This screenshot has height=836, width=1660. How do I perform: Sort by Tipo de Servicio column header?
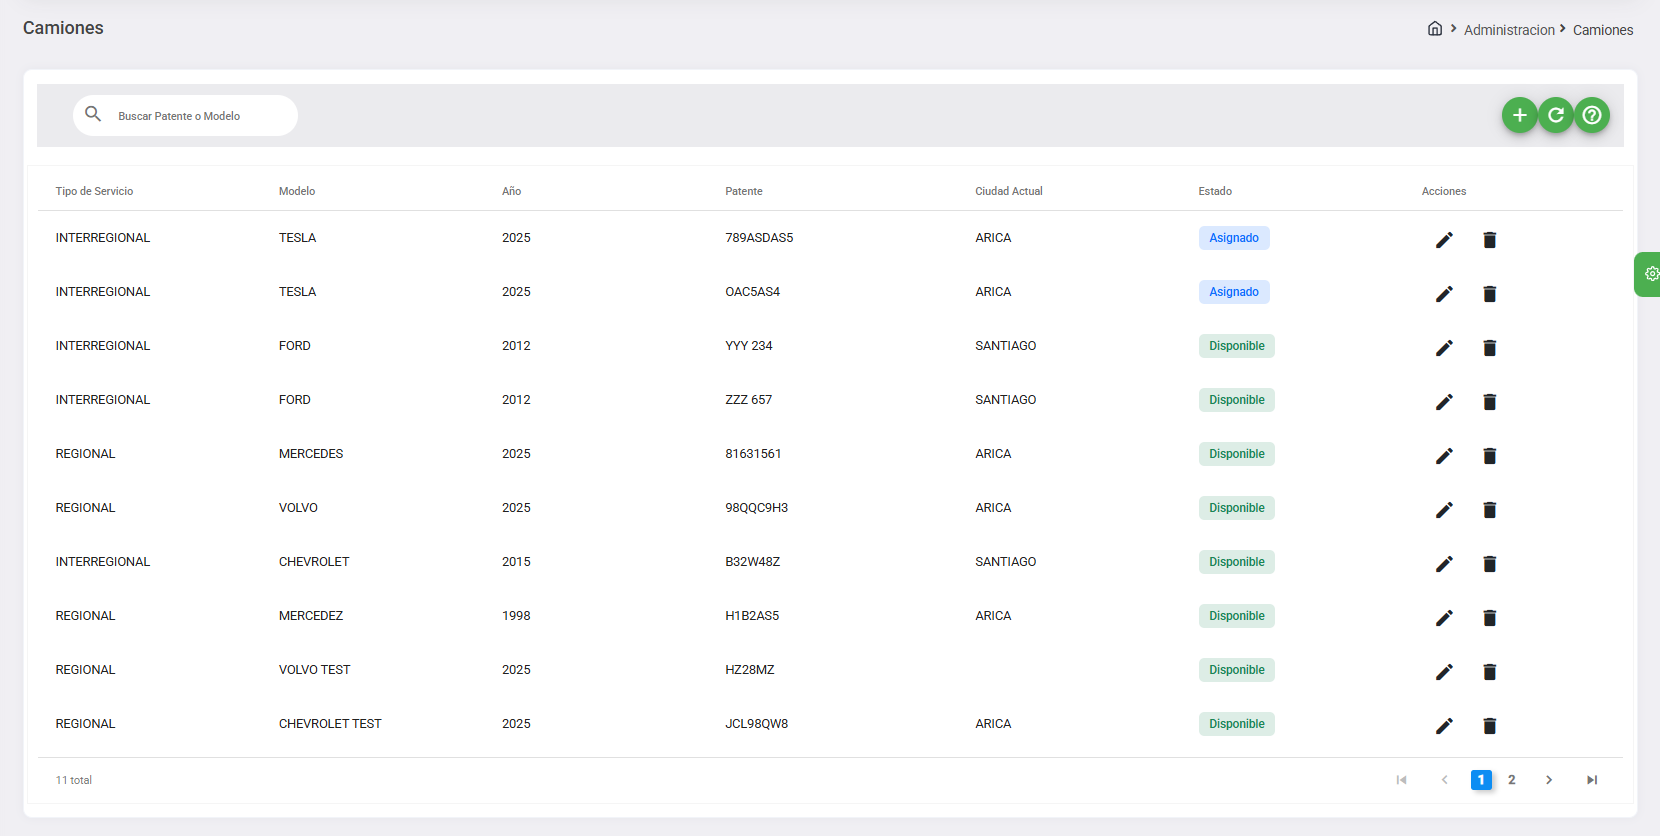click(94, 191)
